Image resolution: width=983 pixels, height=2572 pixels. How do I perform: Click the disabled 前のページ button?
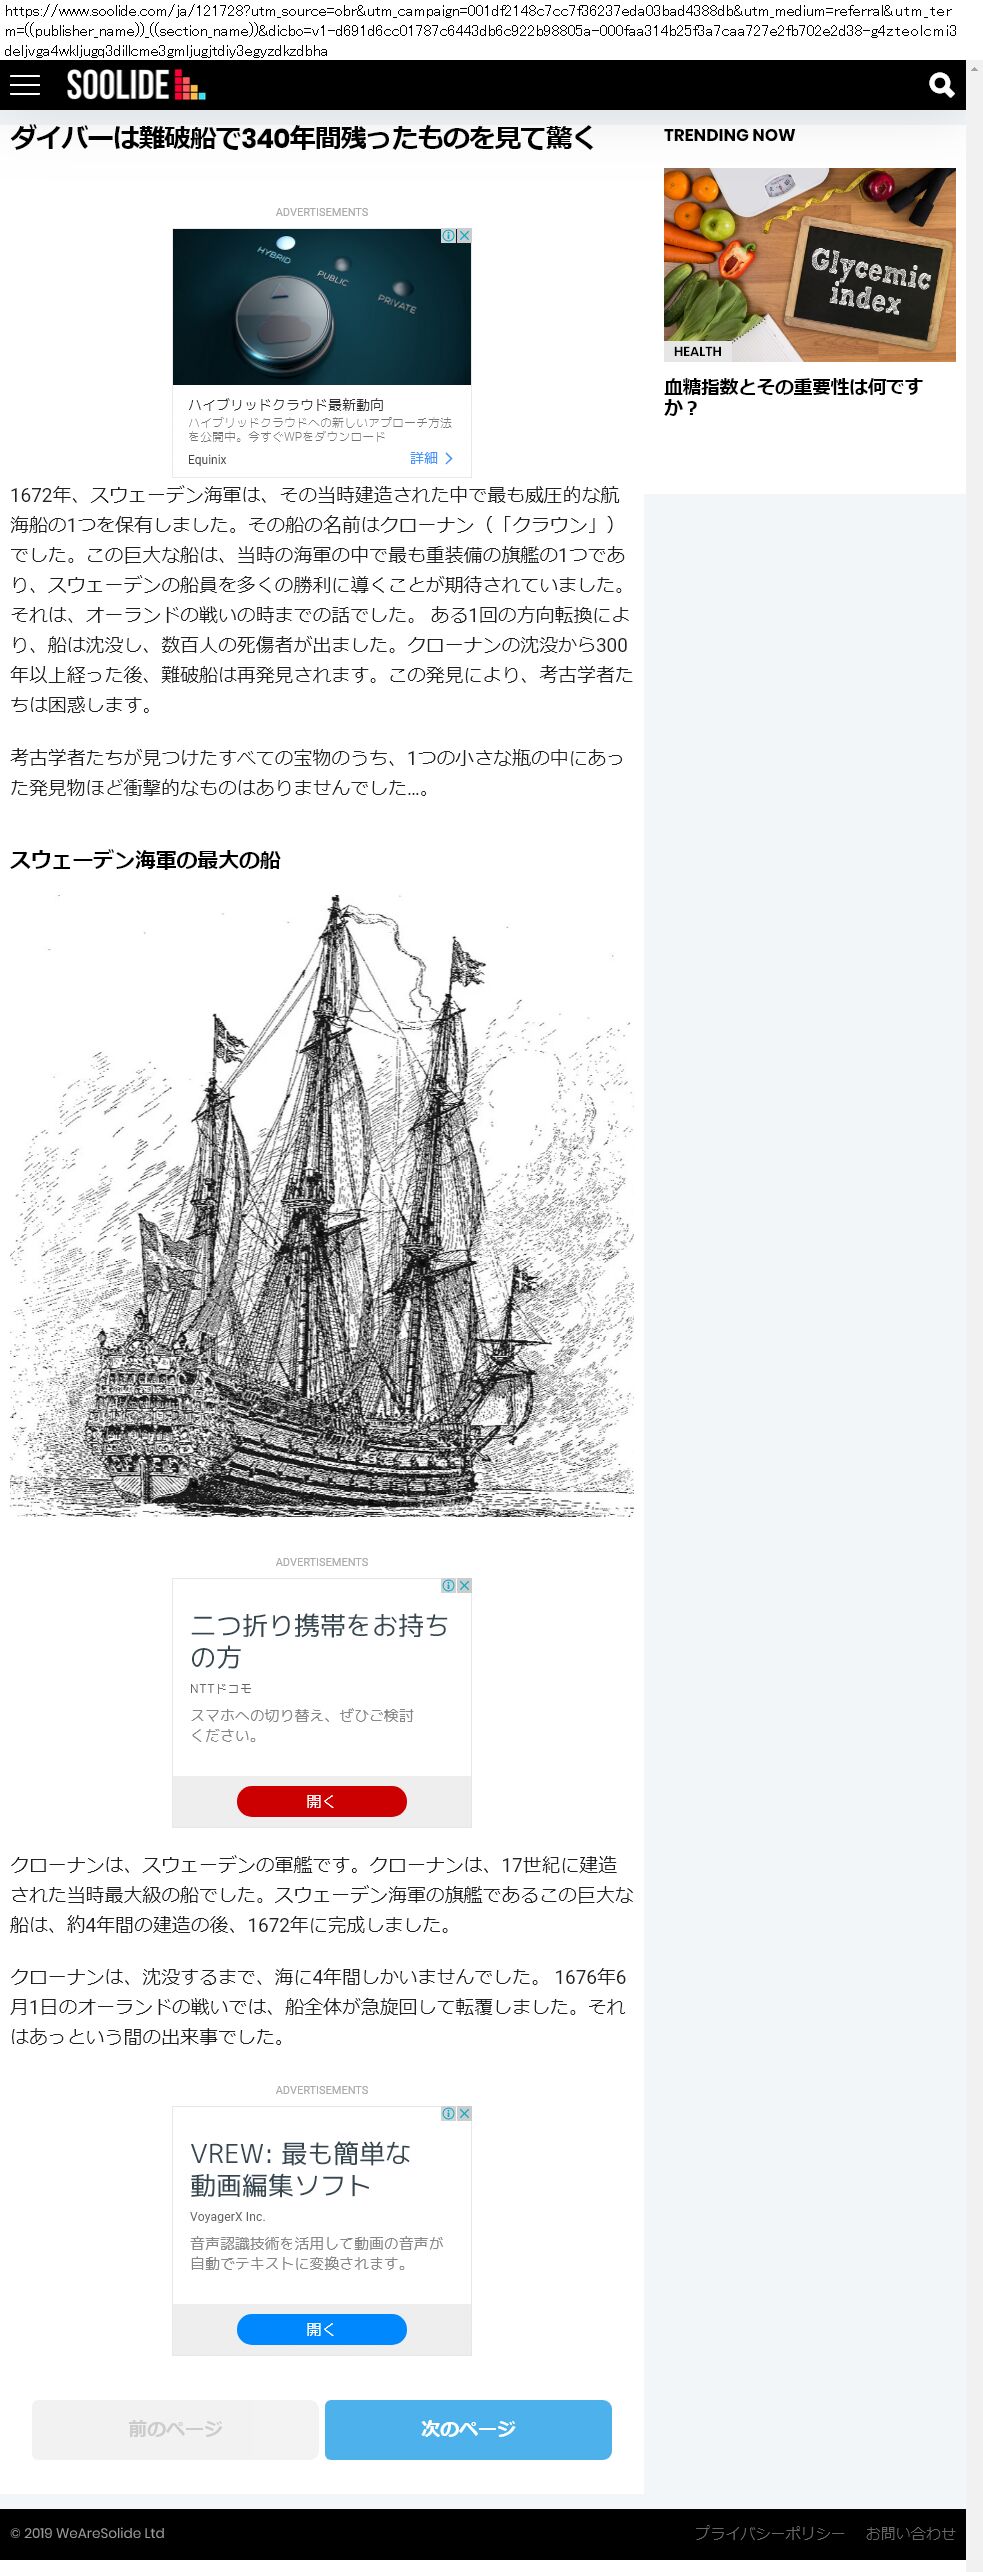(x=175, y=2429)
